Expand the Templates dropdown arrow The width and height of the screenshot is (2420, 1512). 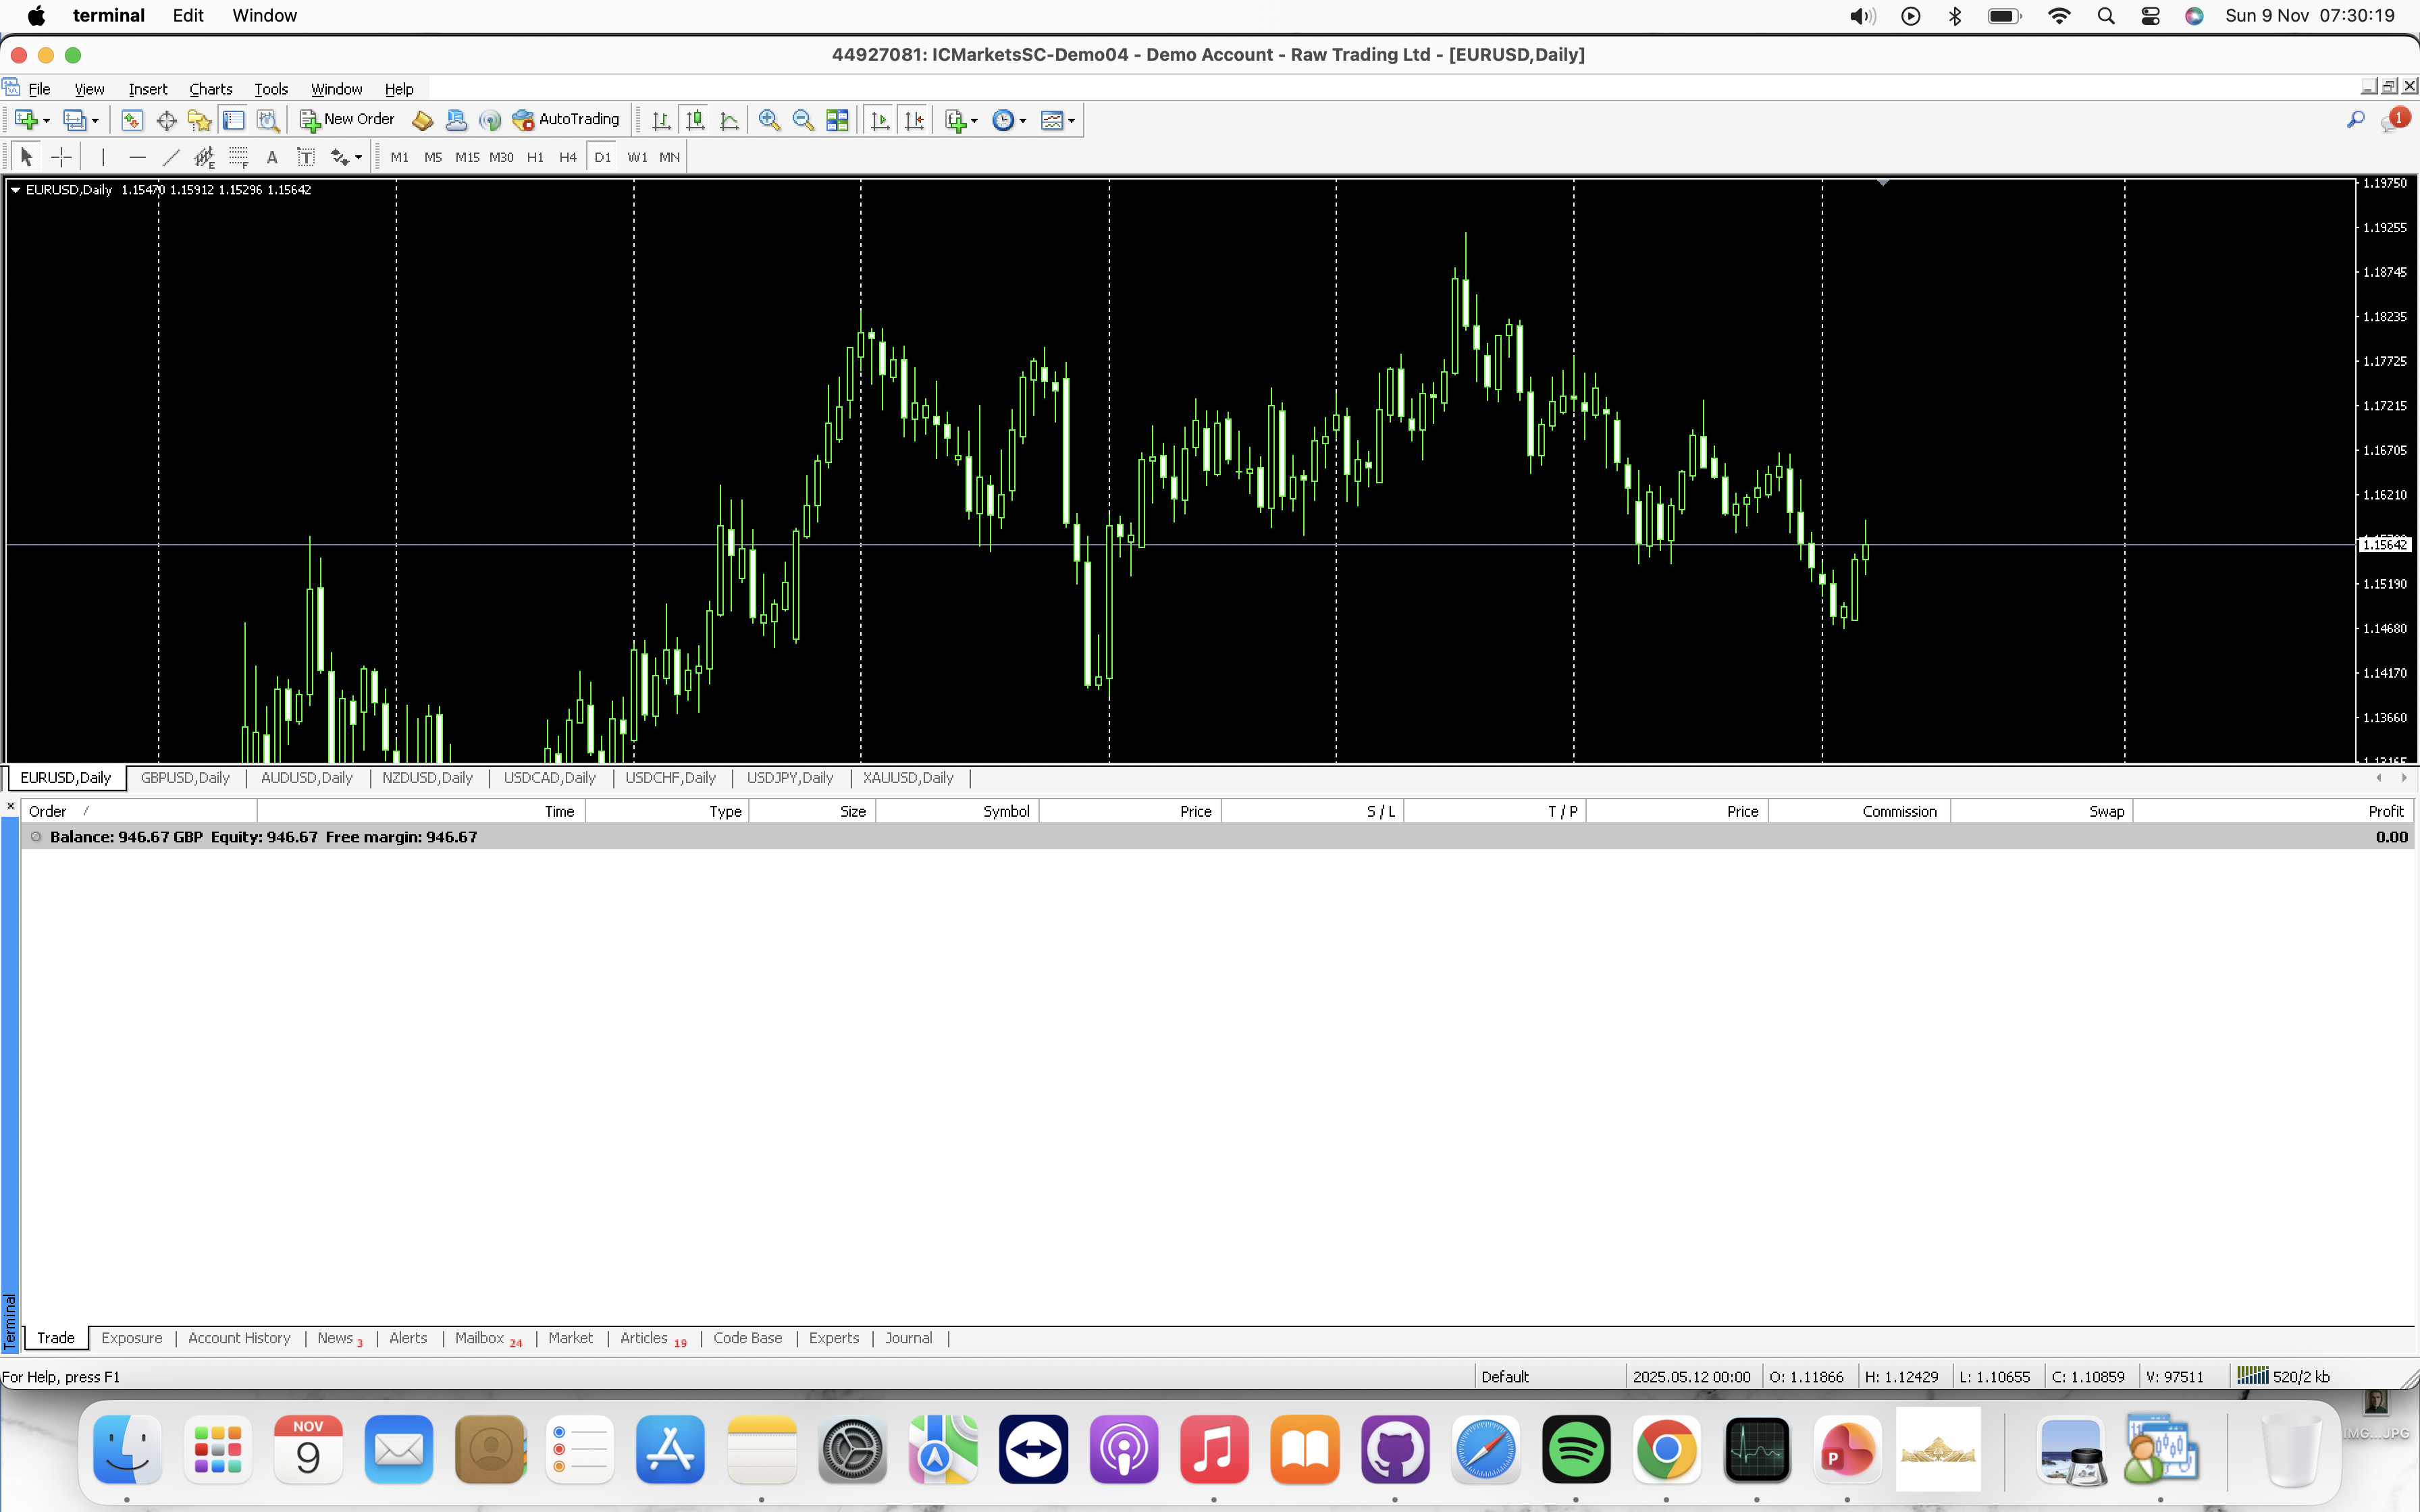point(1071,121)
